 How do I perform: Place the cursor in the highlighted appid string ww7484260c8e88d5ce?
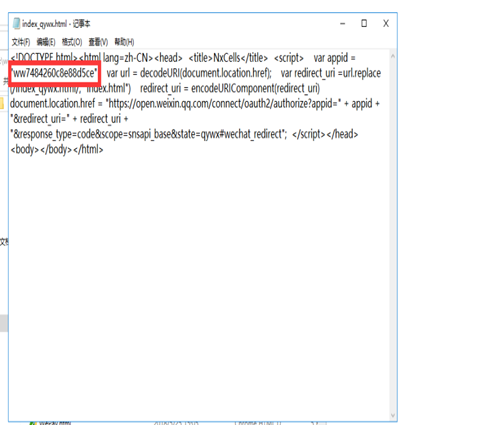click(x=55, y=73)
